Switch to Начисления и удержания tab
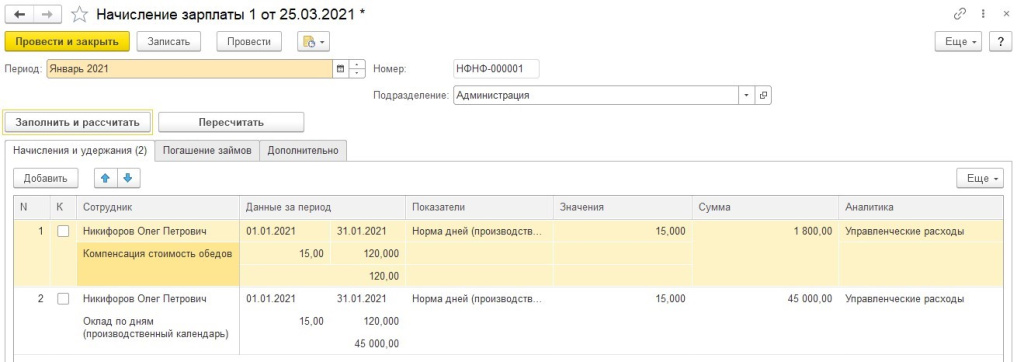Screen dimensions: 1024x362 (80, 150)
